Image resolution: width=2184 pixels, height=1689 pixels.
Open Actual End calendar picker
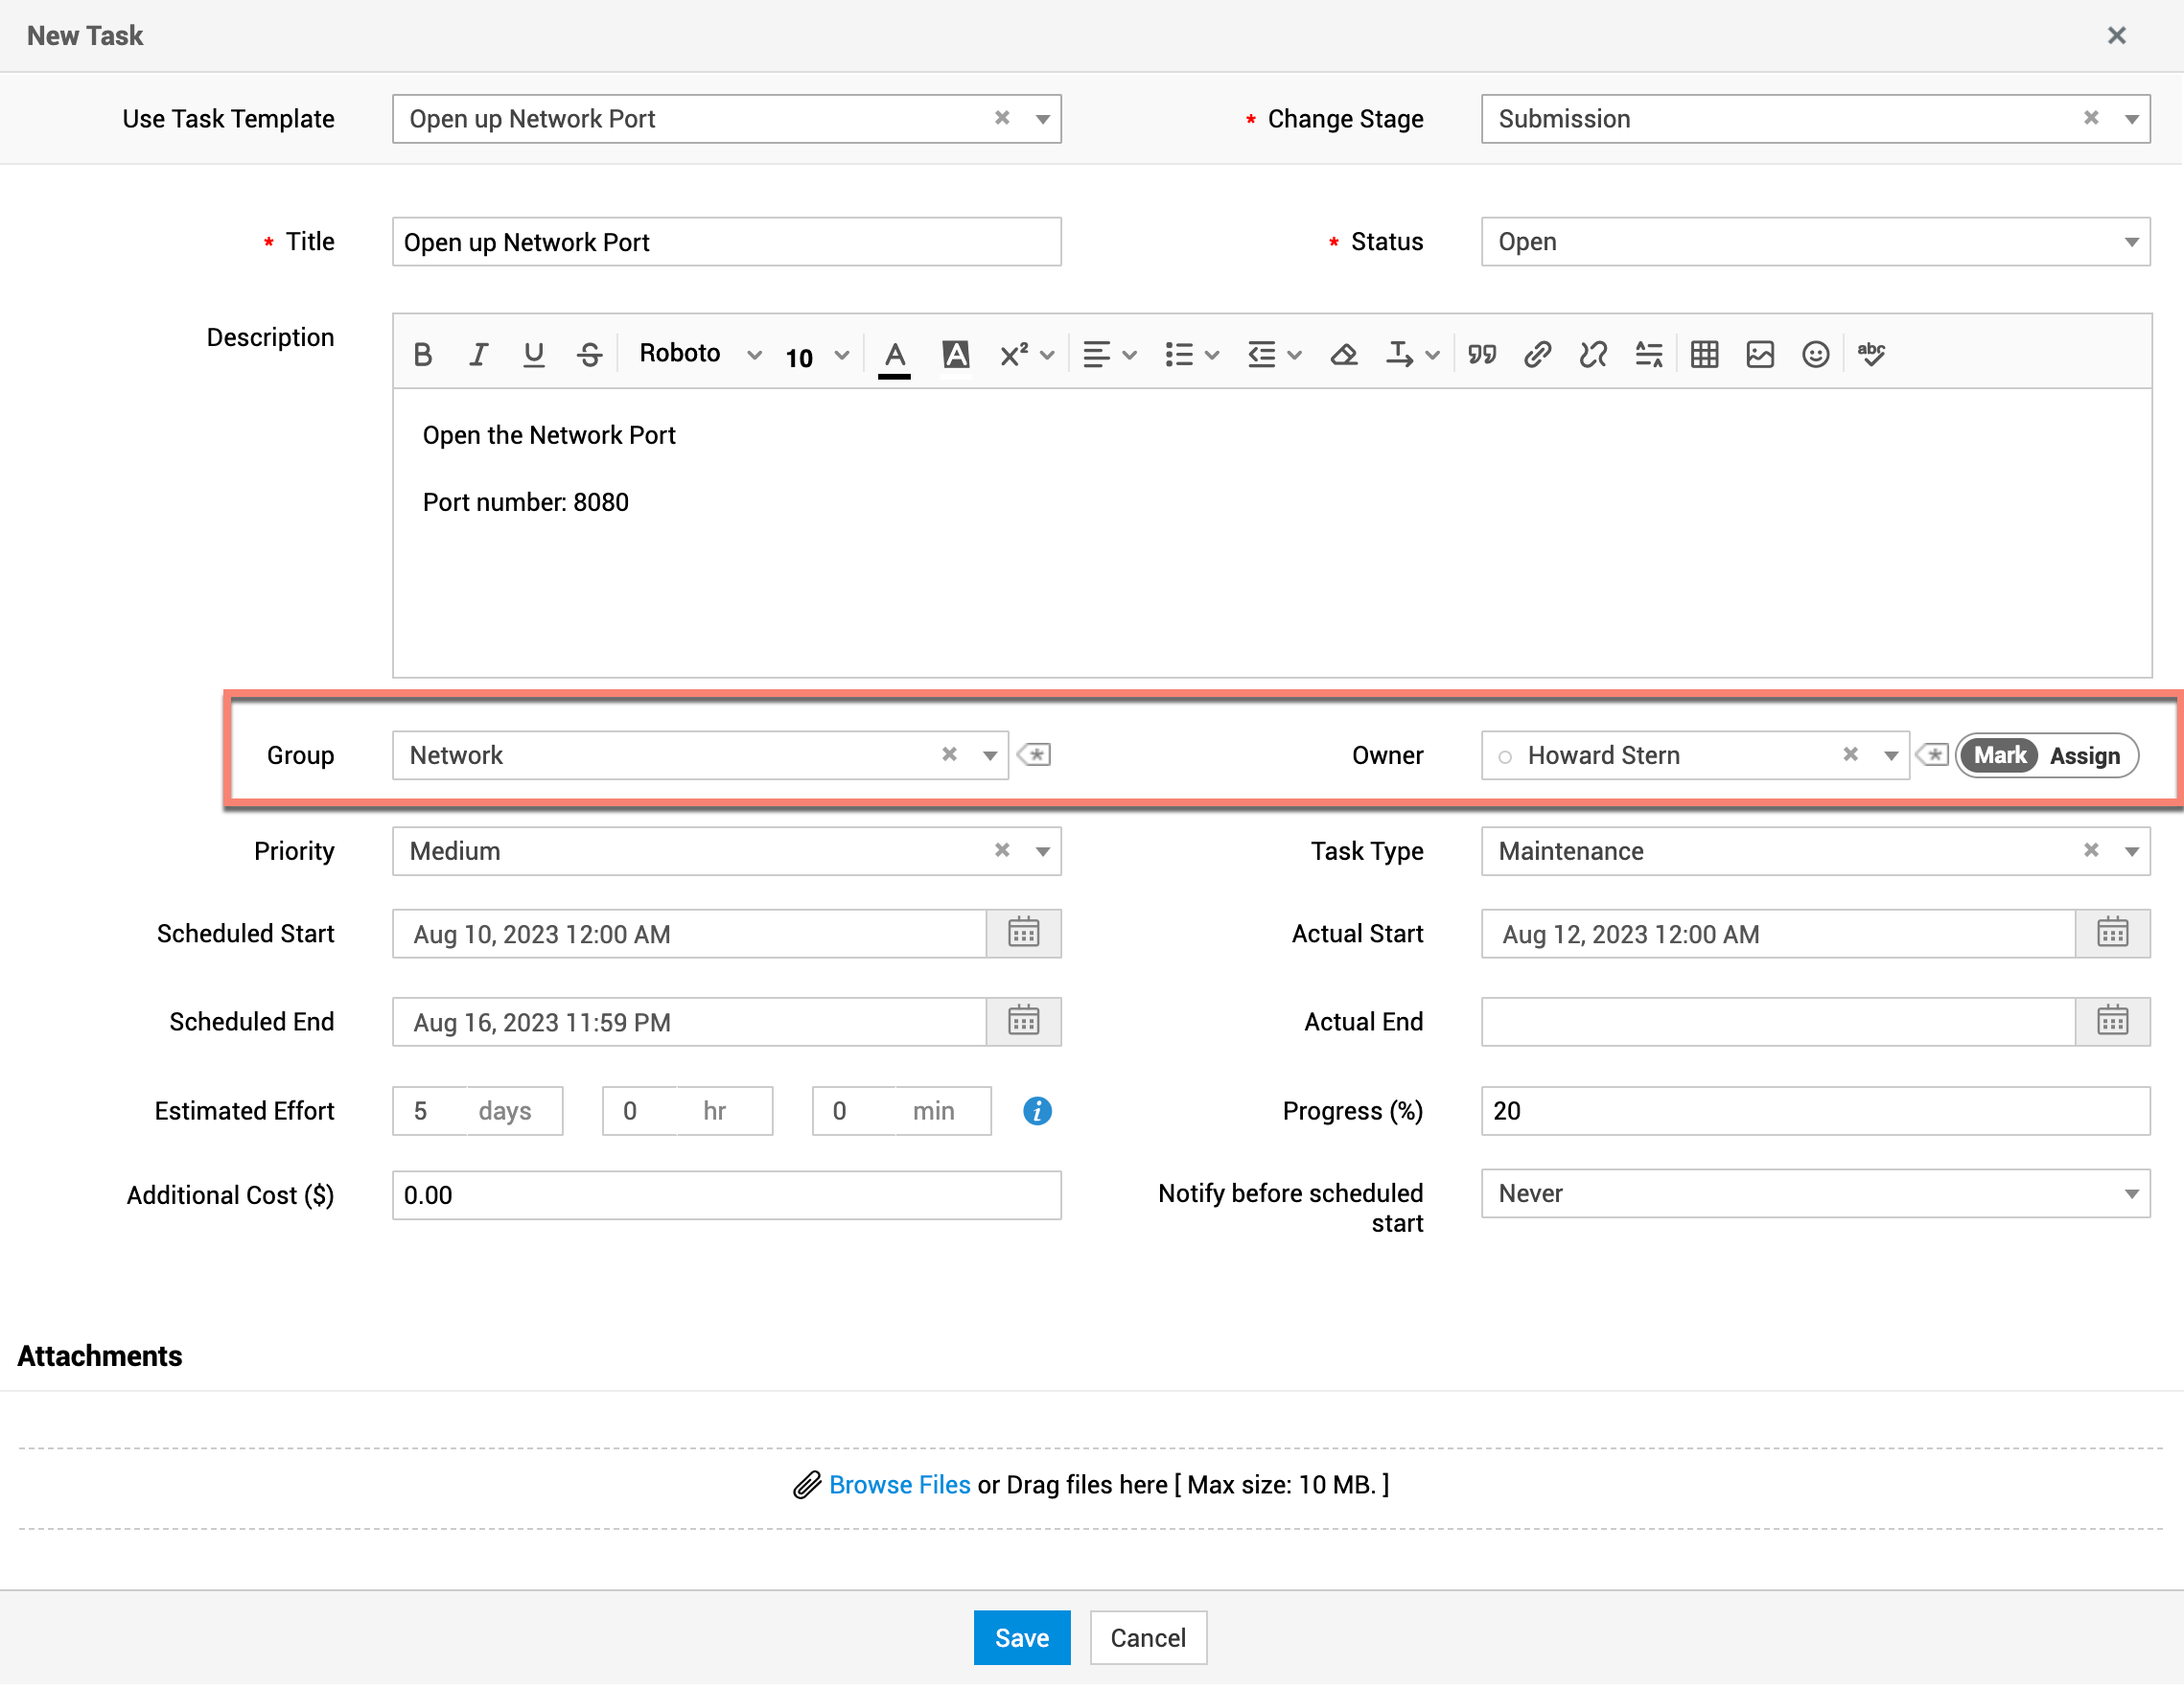click(2112, 1022)
